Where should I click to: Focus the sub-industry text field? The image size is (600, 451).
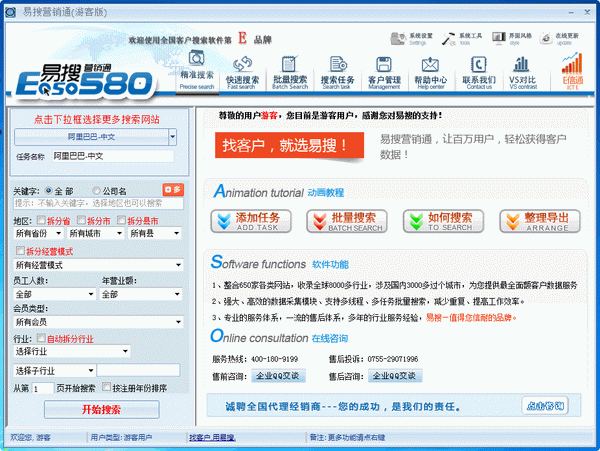(138, 370)
